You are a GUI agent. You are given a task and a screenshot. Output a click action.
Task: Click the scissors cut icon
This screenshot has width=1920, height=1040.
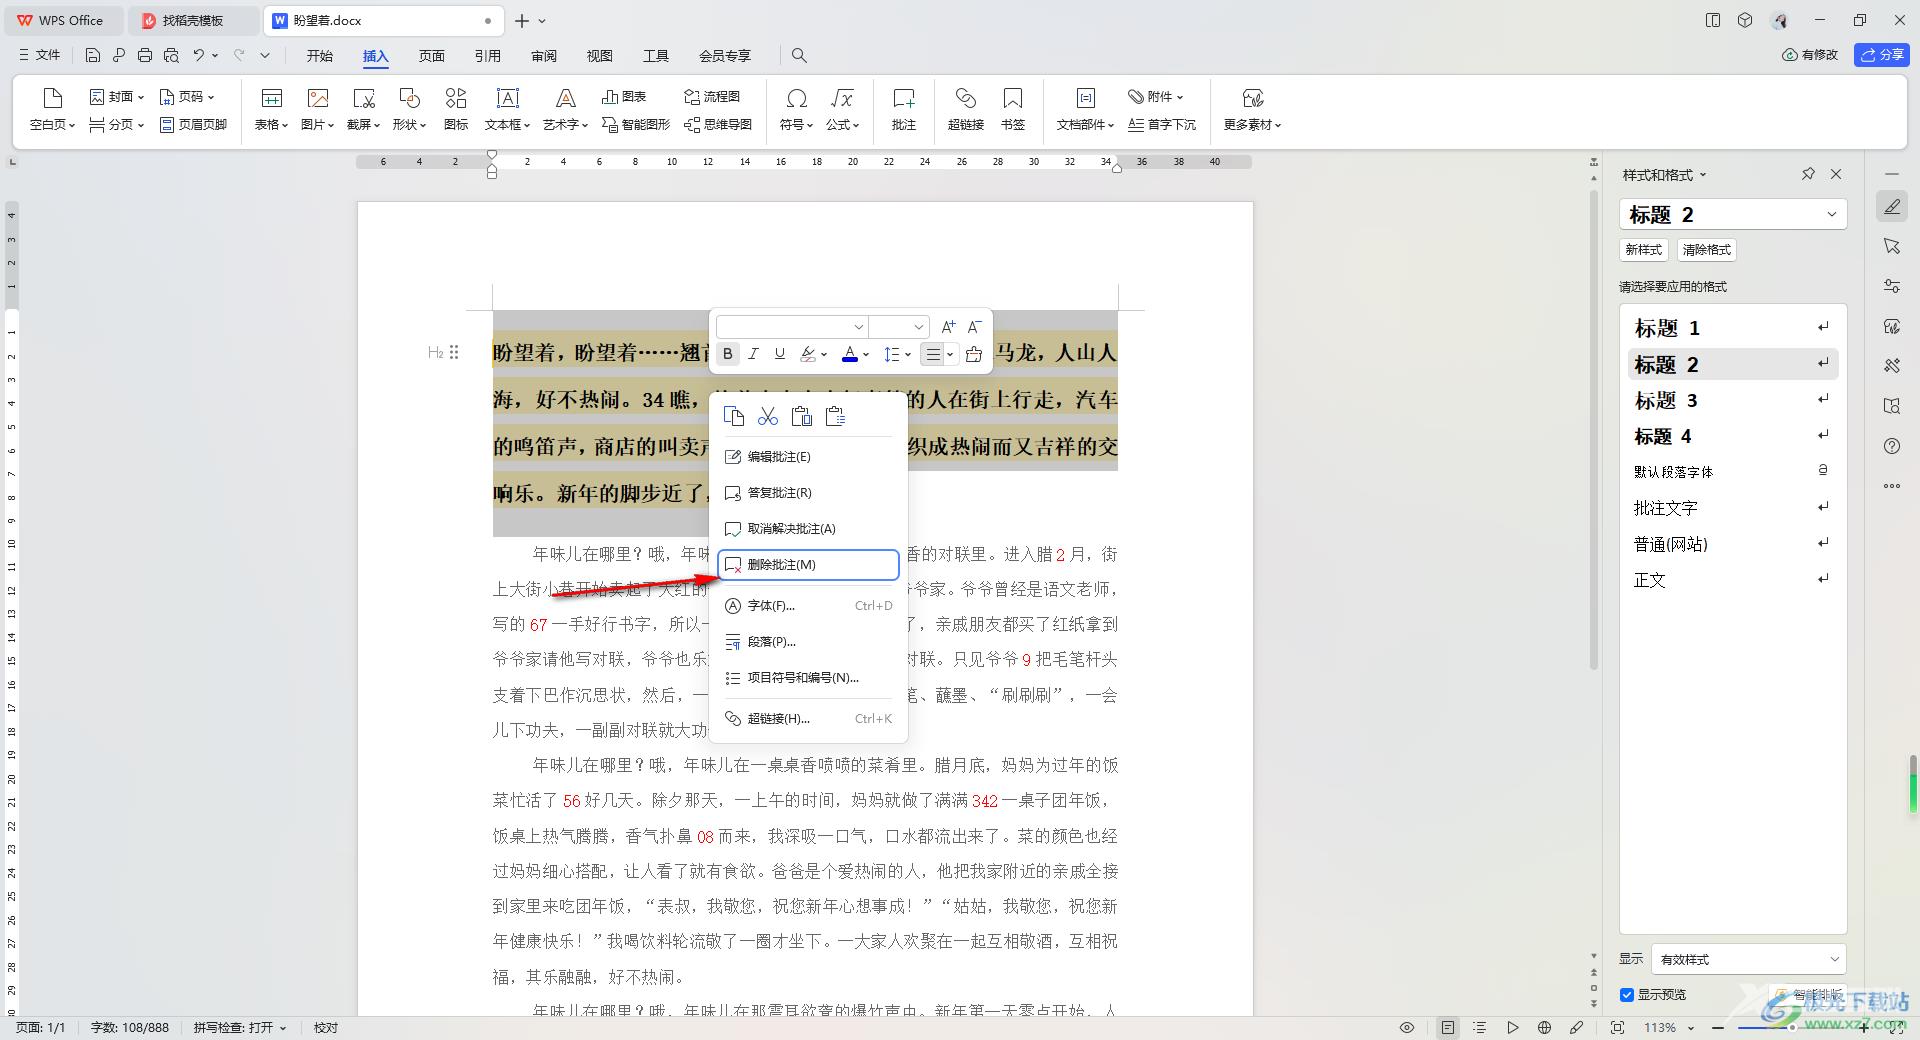pyautogui.click(x=768, y=416)
